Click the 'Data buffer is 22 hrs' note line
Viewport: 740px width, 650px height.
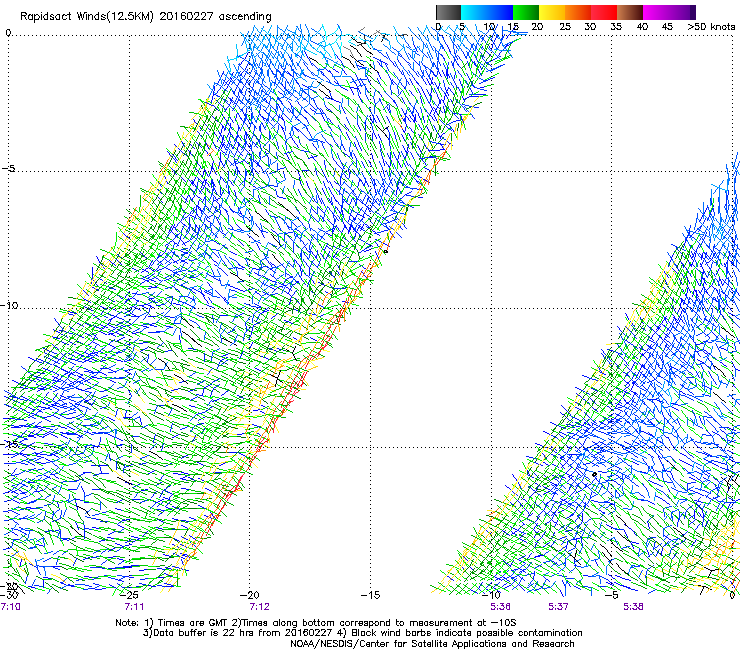tap(362, 633)
